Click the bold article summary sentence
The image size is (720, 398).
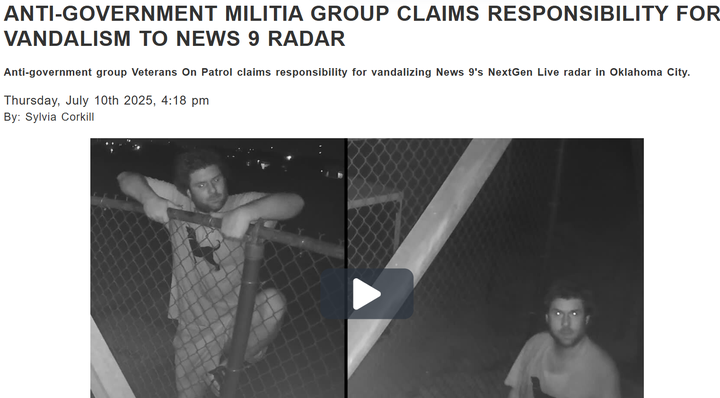[347, 73]
